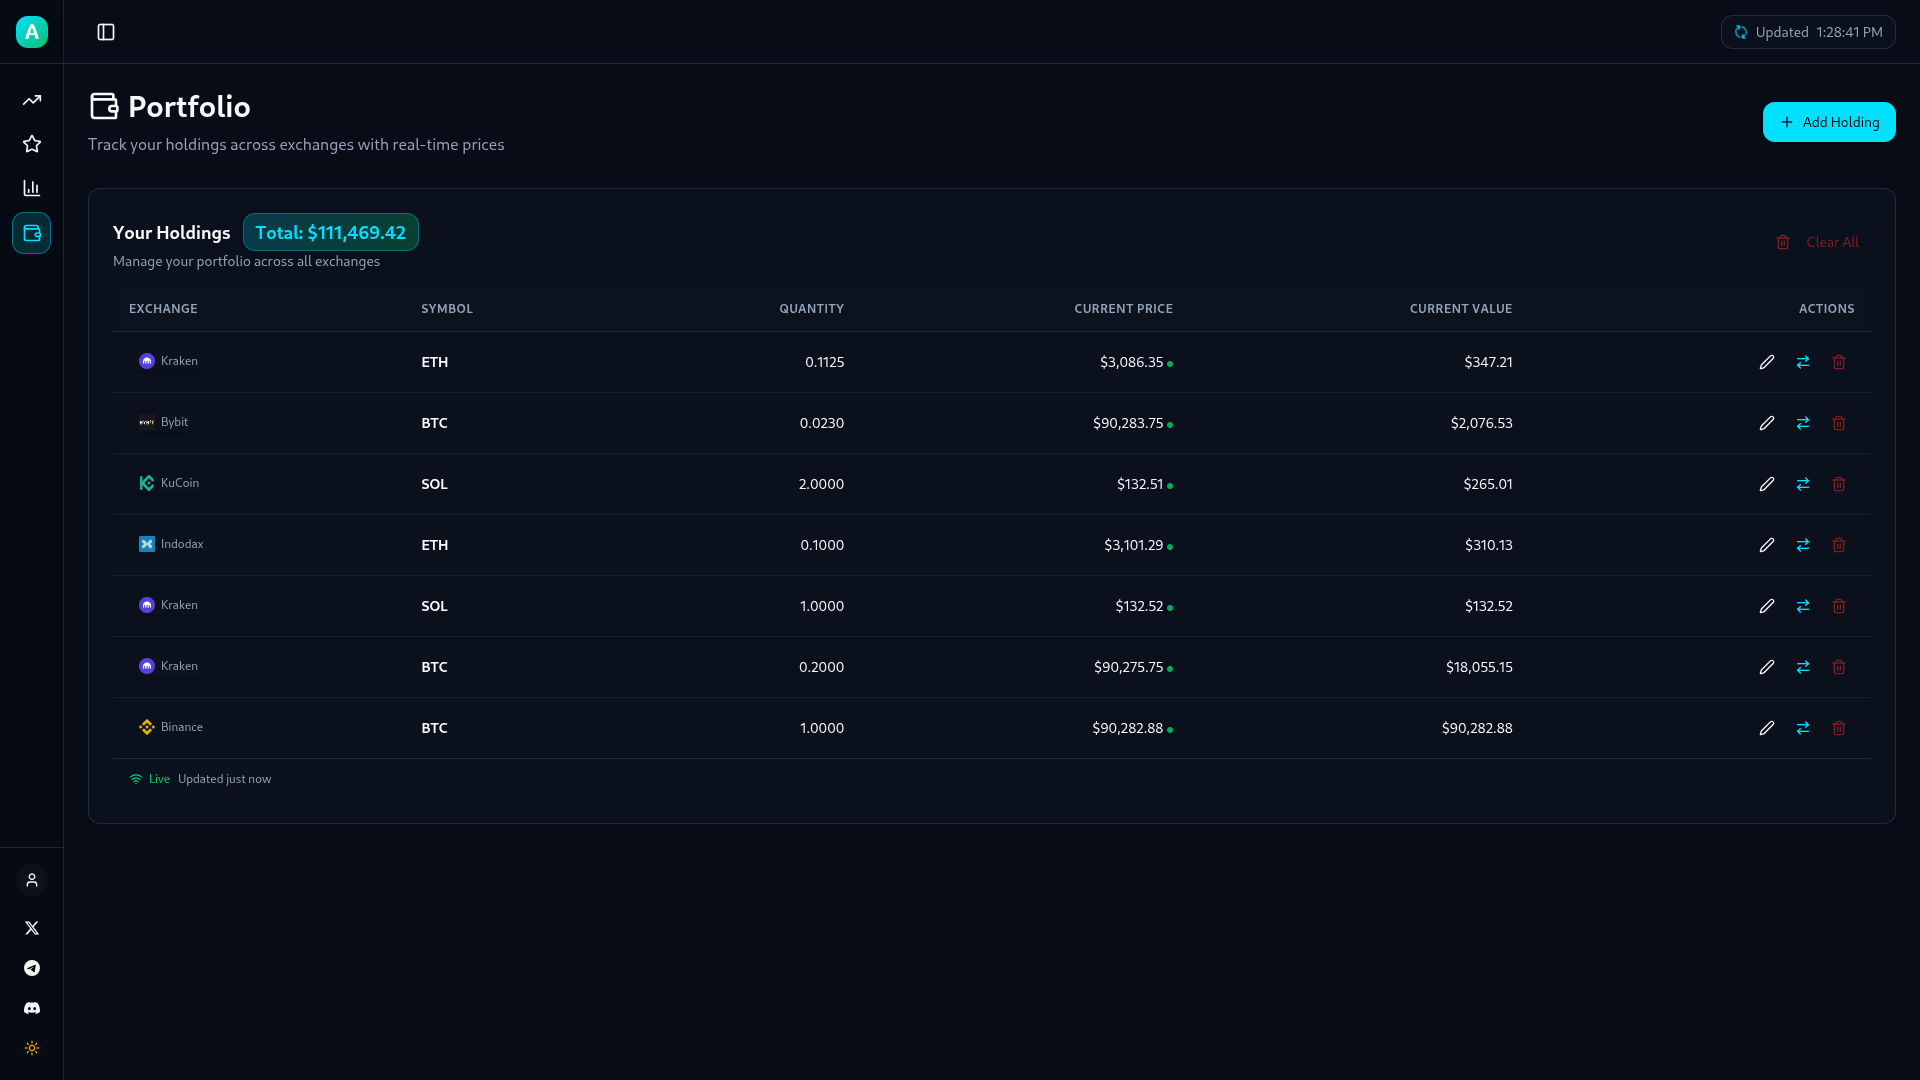Click the swap arrows icon on the Binance BTC row
The image size is (1920, 1080).
point(1803,728)
